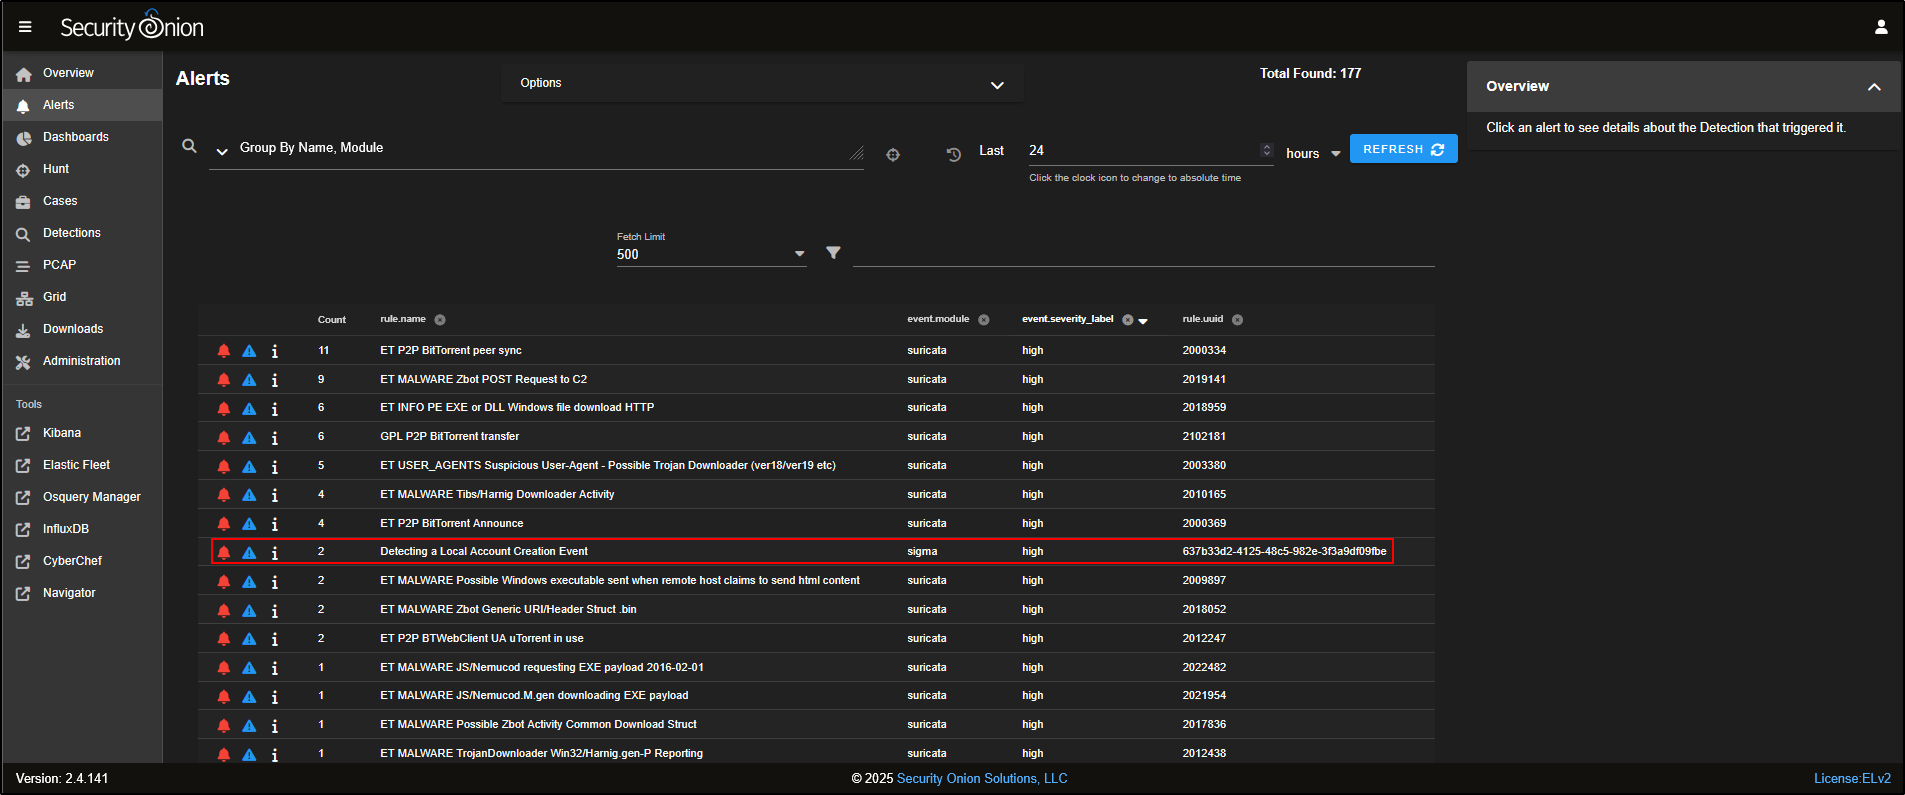This screenshot has height=795, width=1905.
Task: Click the filter funnel icon
Action: (x=833, y=253)
